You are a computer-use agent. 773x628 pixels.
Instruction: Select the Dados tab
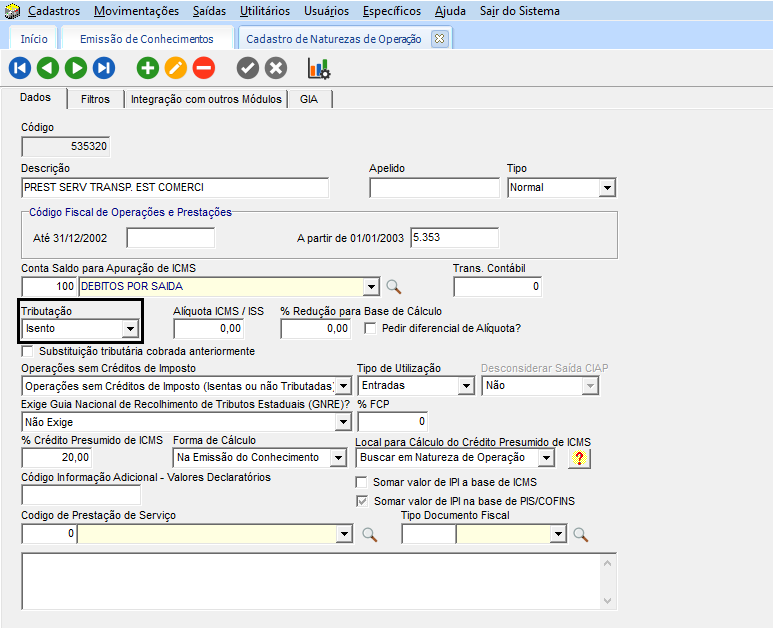[35, 98]
